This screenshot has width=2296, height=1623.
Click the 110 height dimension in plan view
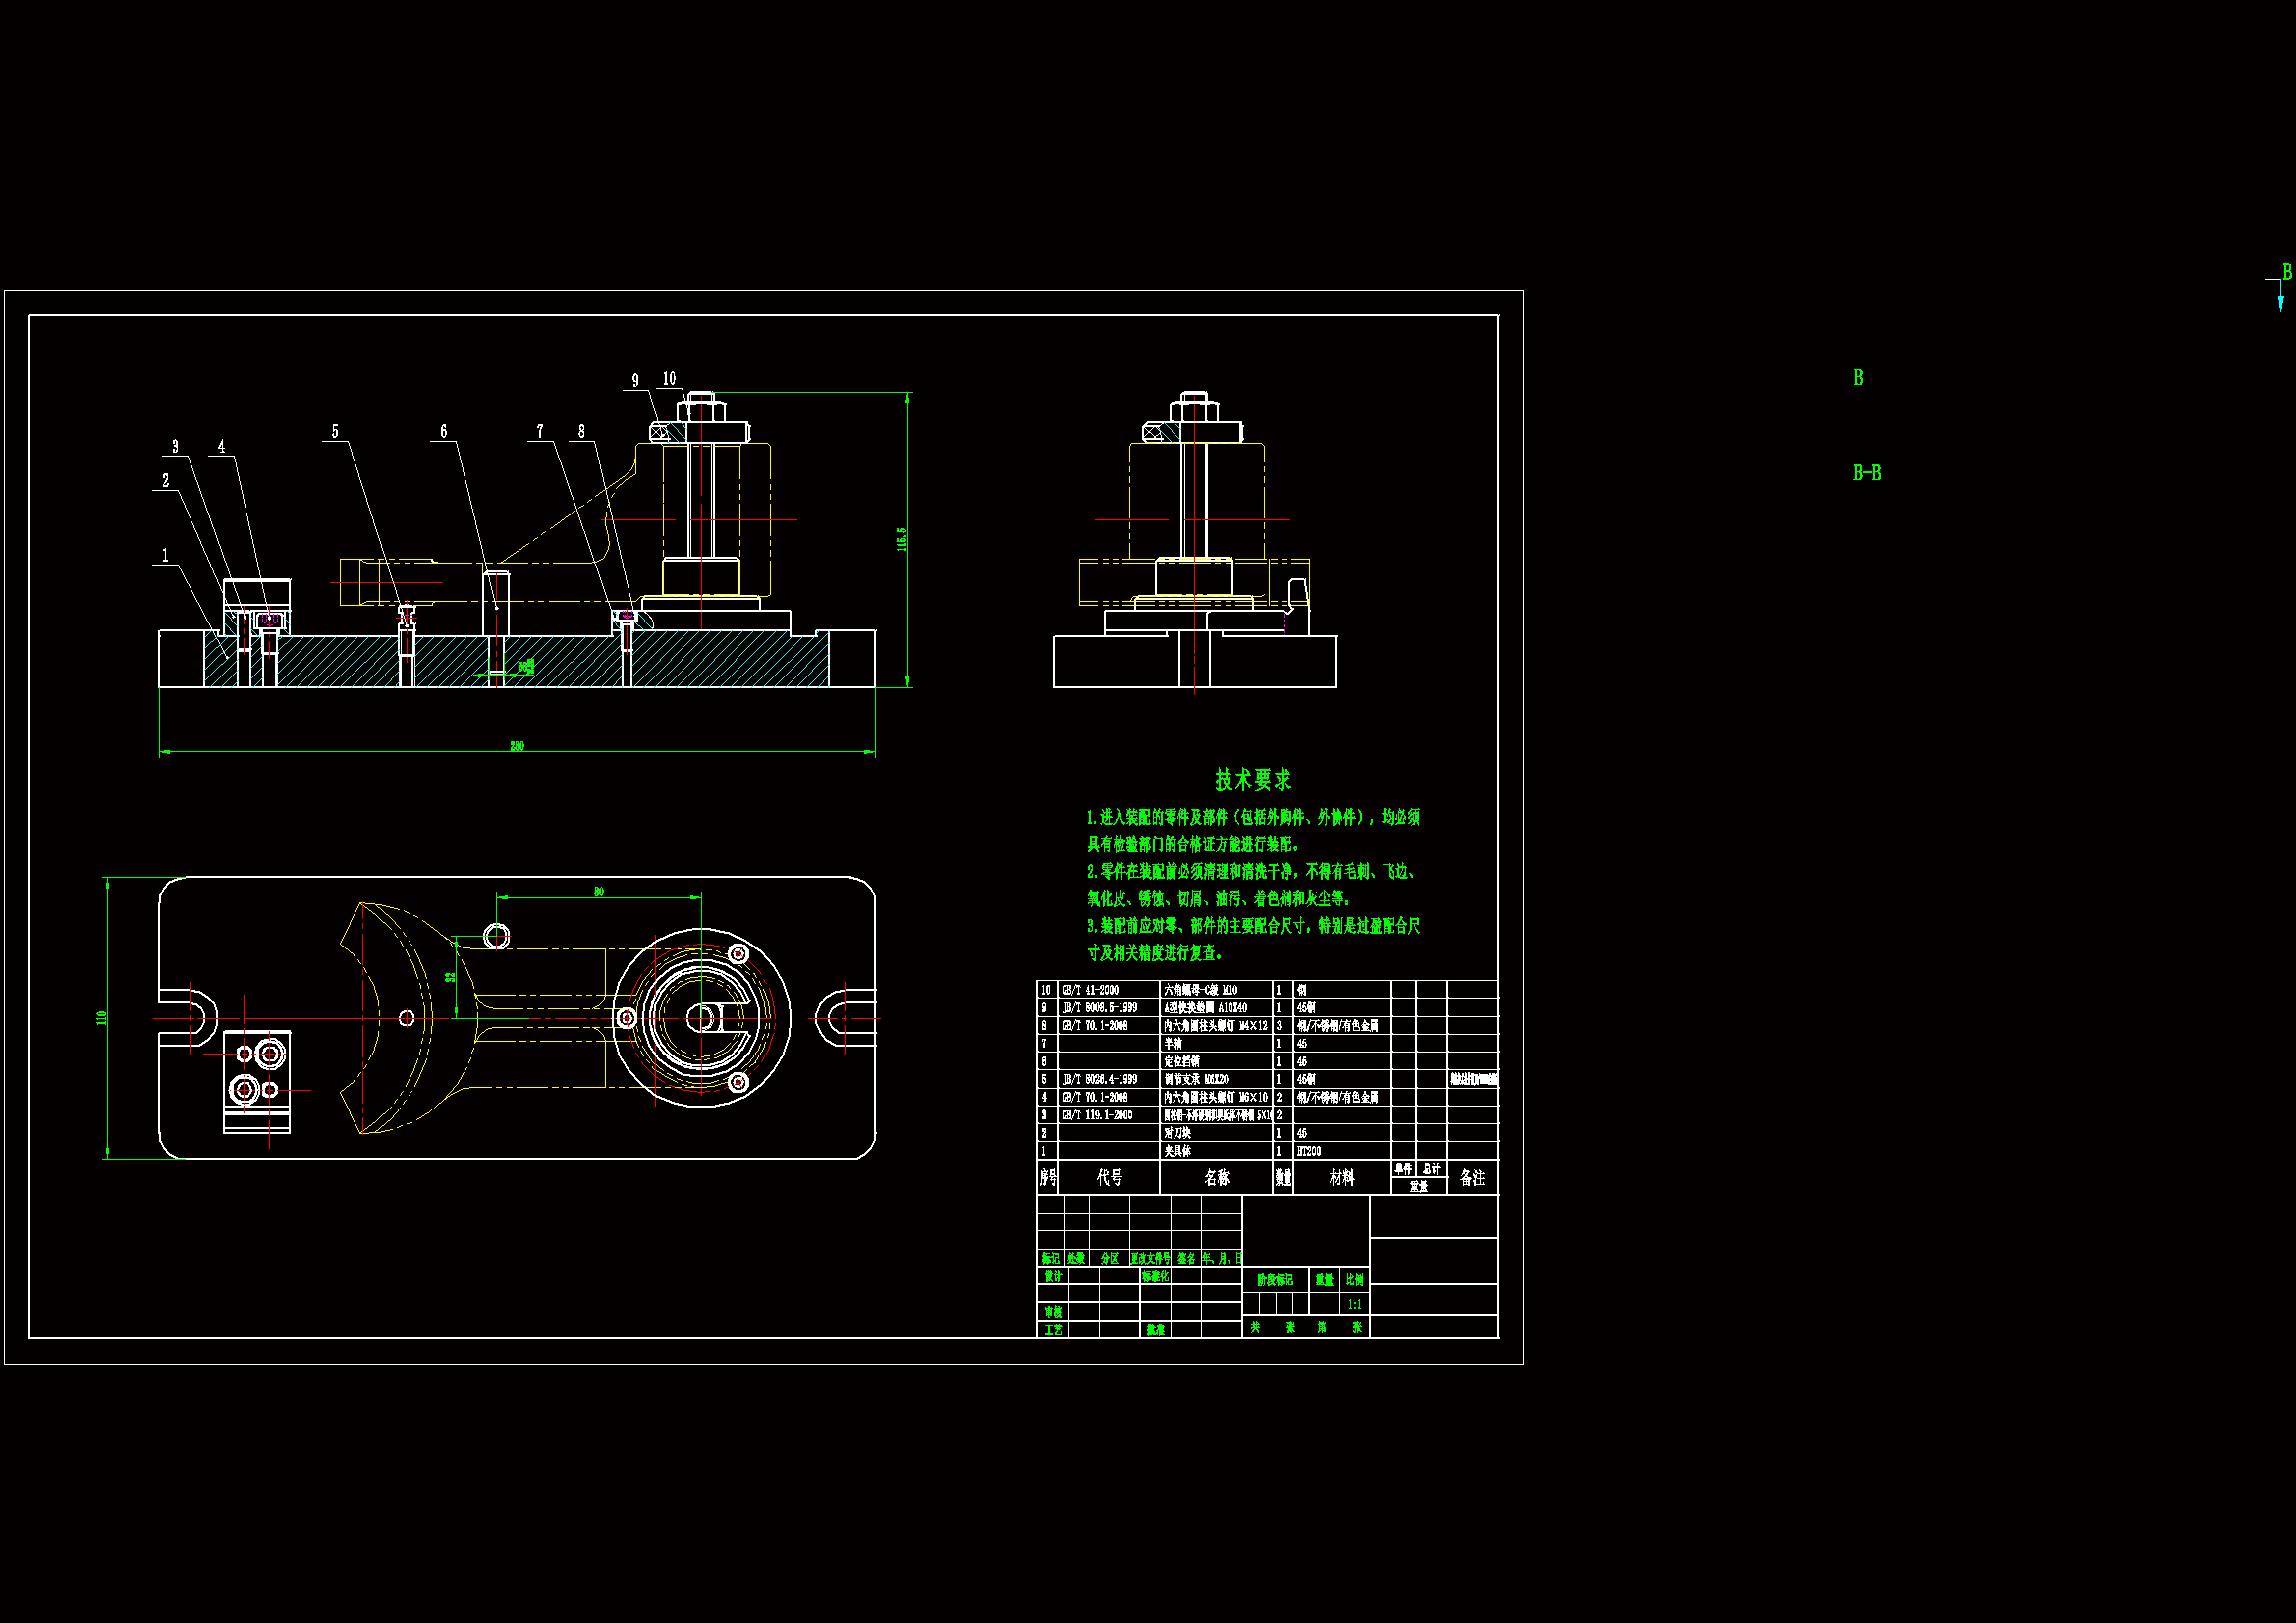(101, 1018)
